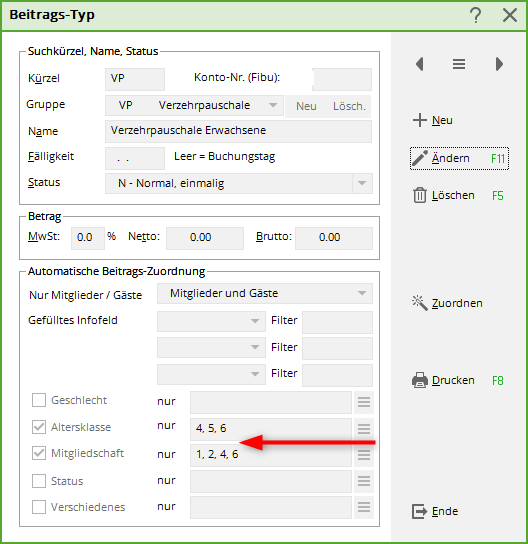Click the Löschen trash can icon
Screen dimensions: 528x544
click(420, 195)
